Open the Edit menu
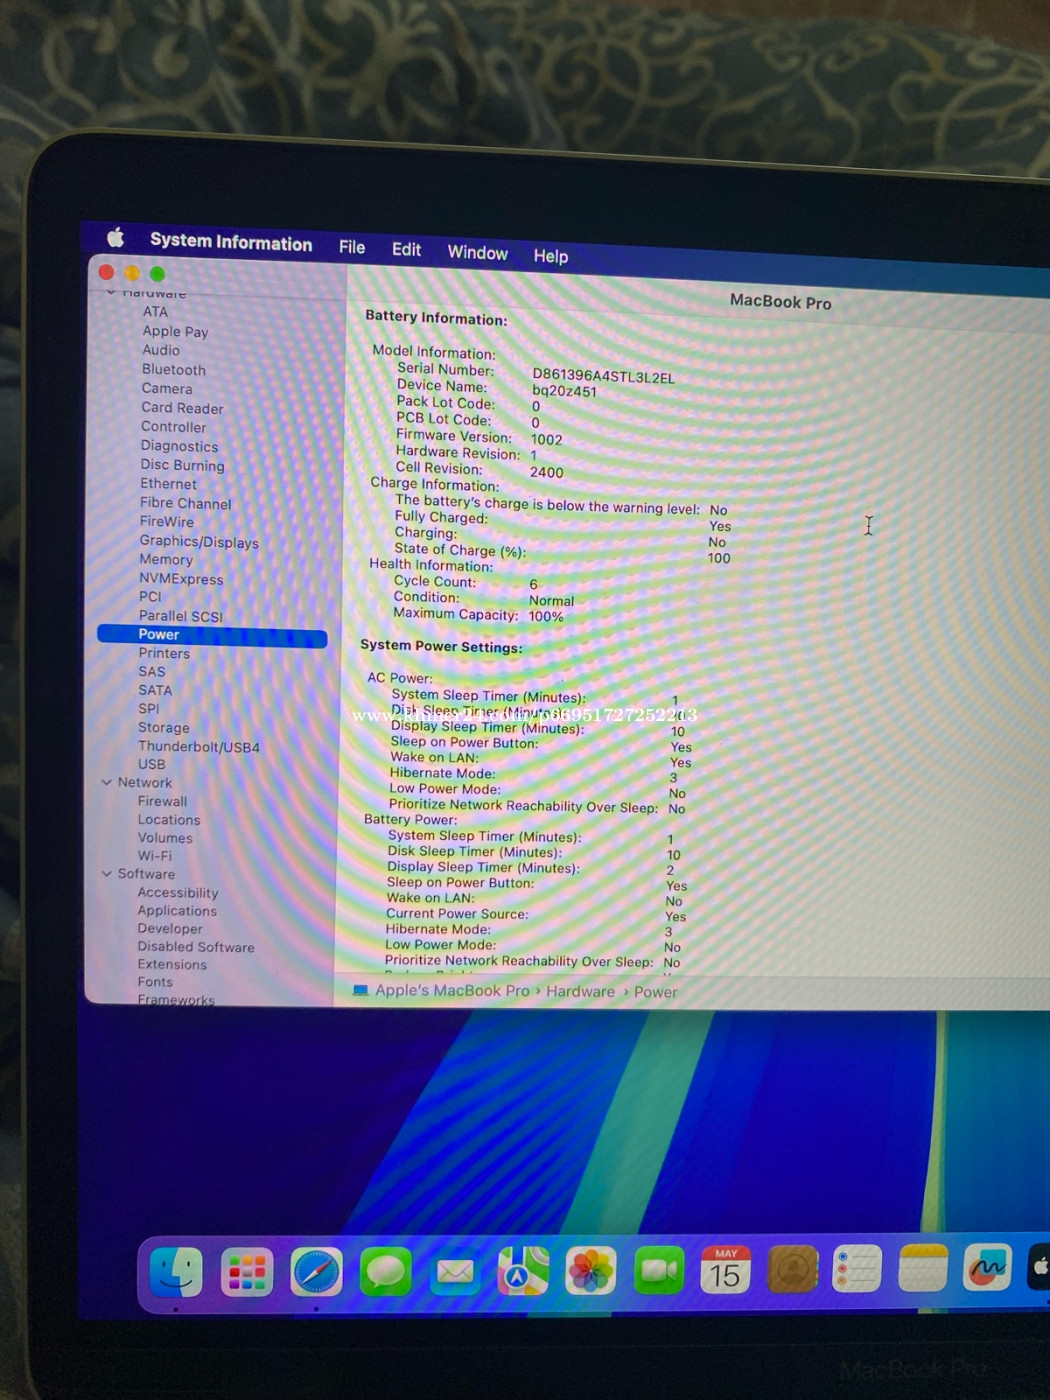Screen dimensions: 1050x1400 (406, 249)
